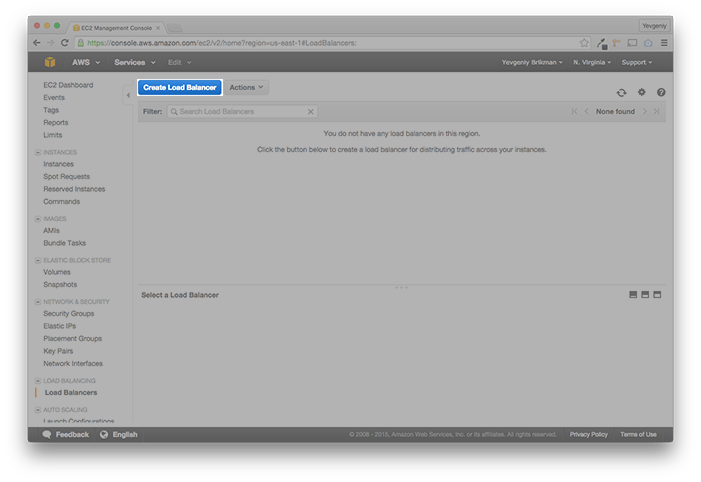Open Key Pairs in sidebar
Screen dimensions: 701x482
point(58,351)
